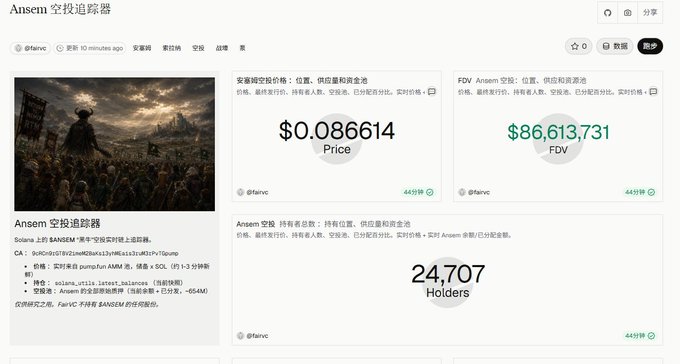Click the camera screenshot icon
The width and height of the screenshot is (680, 364).
(x=628, y=13)
